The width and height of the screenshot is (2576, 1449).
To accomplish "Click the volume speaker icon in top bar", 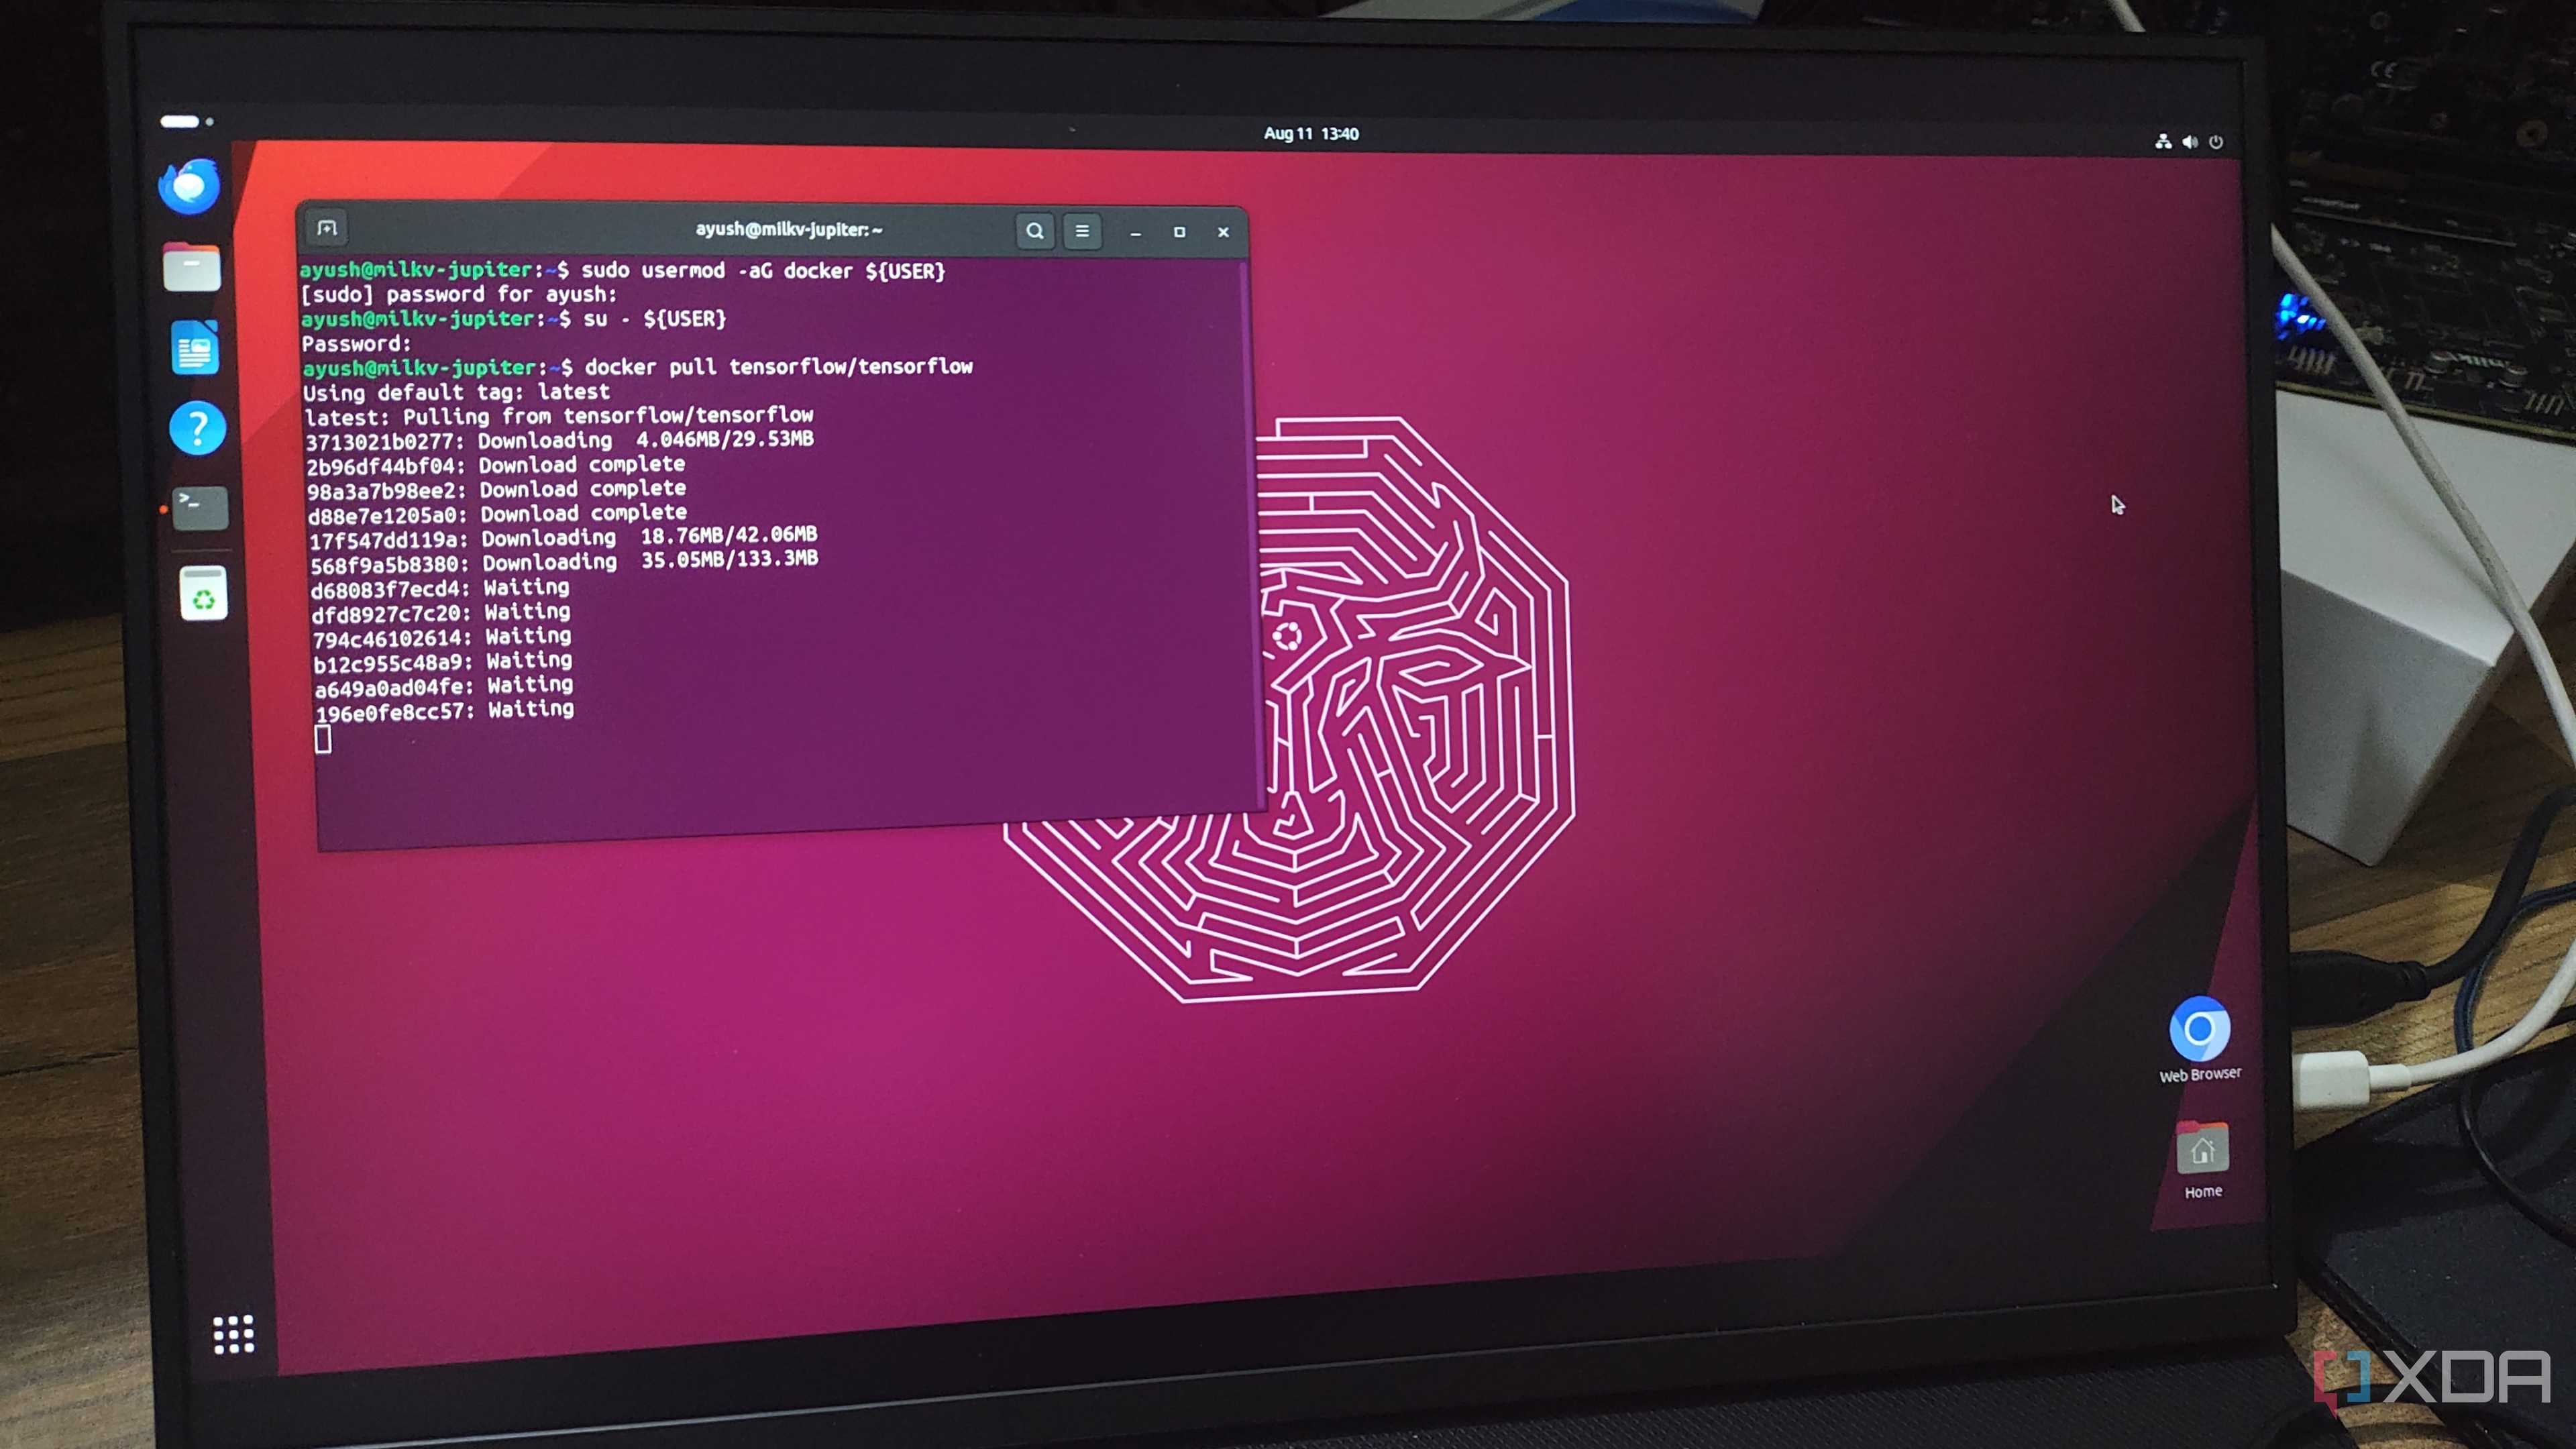I will click(2190, 142).
